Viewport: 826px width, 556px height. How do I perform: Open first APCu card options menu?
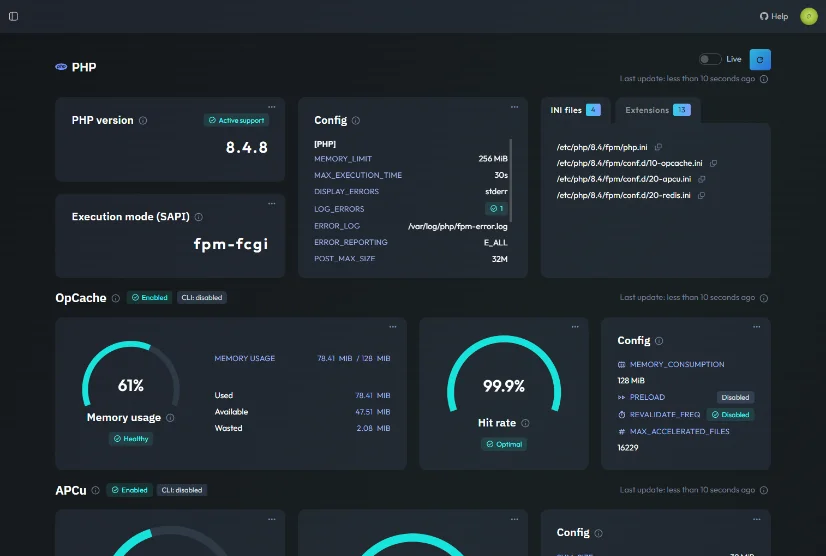(272, 519)
